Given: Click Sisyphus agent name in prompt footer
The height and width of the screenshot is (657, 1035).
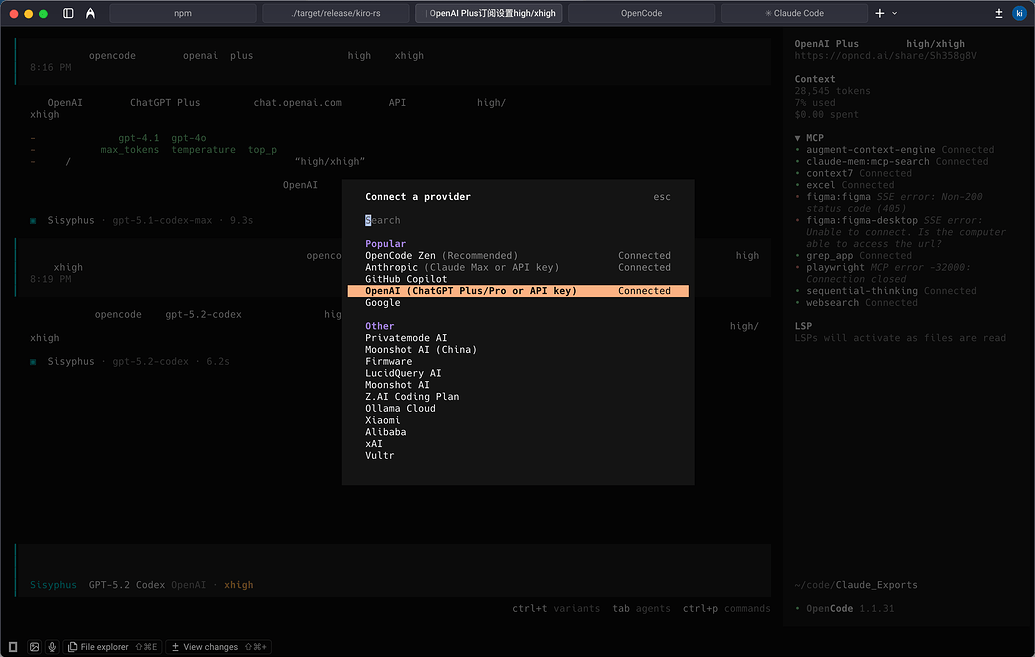Looking at the screenshot, I should coord(53,585).
